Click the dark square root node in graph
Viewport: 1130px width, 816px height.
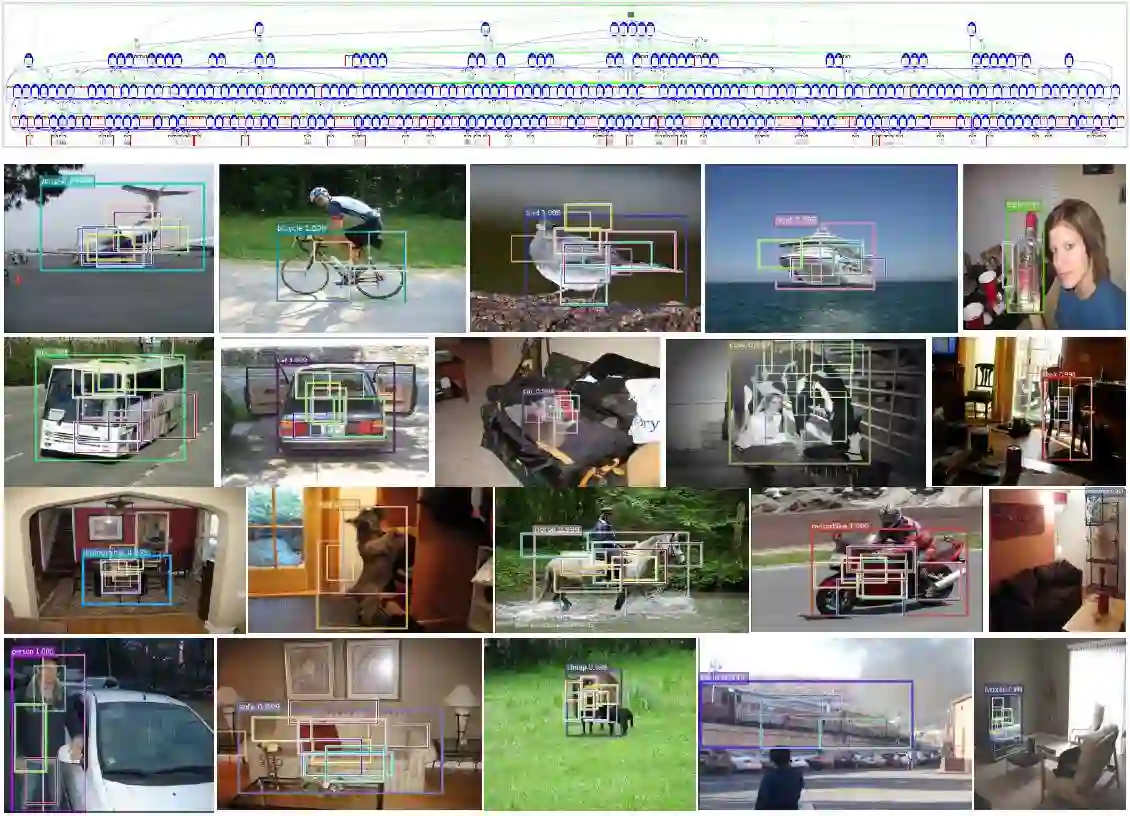click(631, 14)
